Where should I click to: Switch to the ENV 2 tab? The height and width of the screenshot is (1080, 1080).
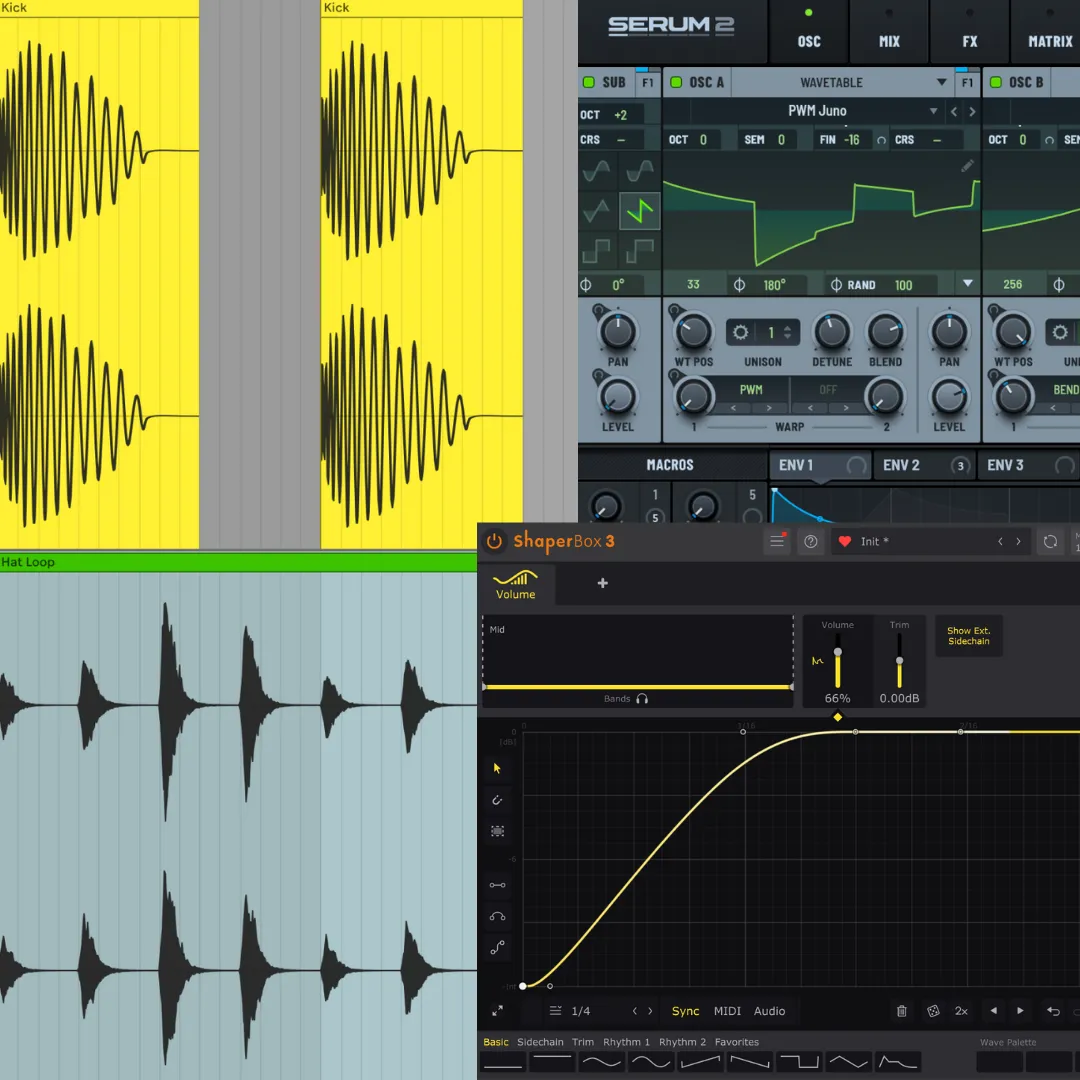point(923,465)
